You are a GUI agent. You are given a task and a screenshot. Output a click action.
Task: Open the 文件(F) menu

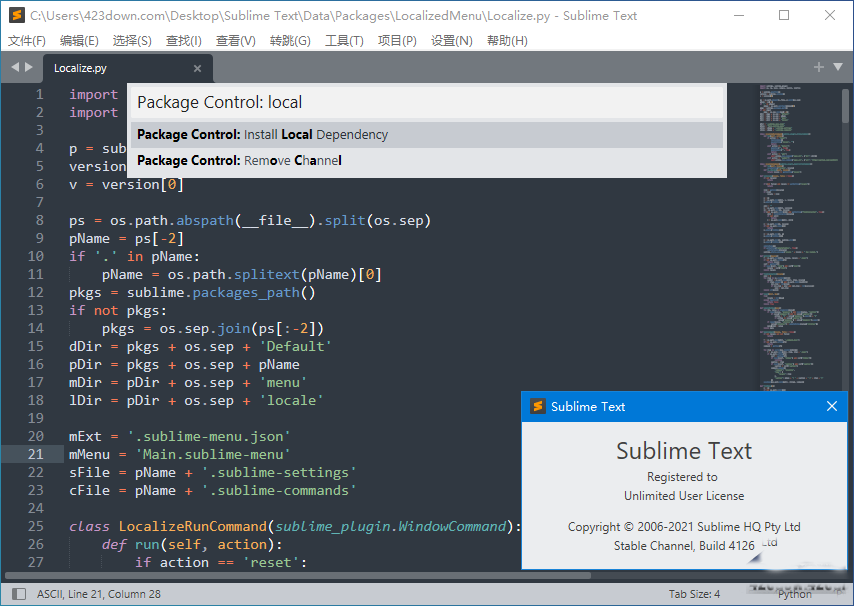click(27, 41)
